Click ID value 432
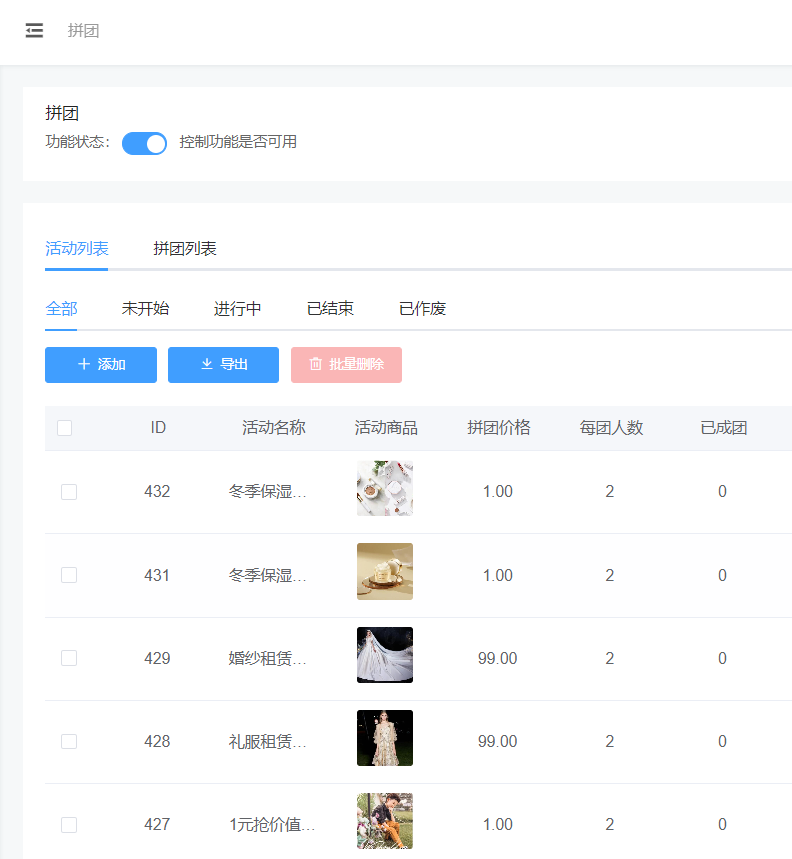The width and height of the screenshot is (792, 859). [x=157, y=491]
